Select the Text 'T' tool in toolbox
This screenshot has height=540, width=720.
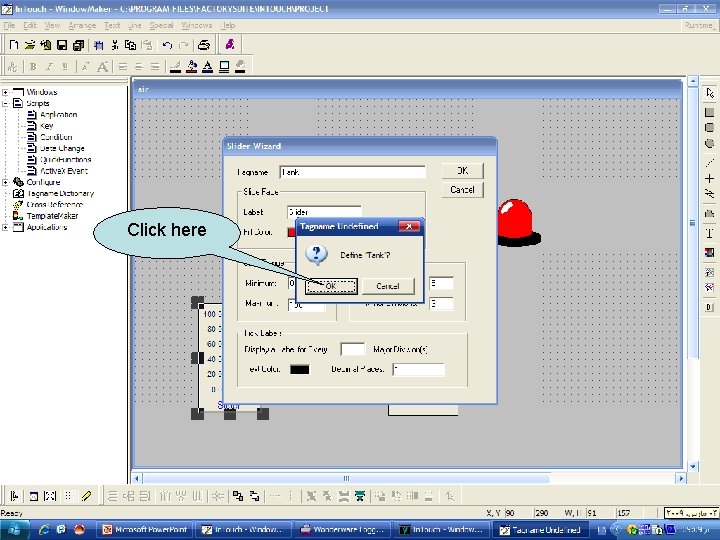[709, 233]
